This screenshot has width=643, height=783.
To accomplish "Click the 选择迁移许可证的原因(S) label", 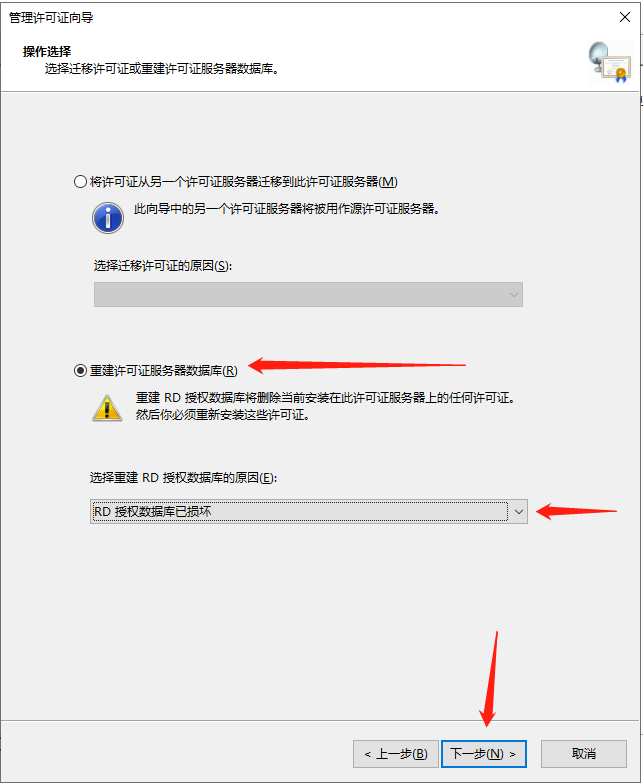I will point(163,266).
